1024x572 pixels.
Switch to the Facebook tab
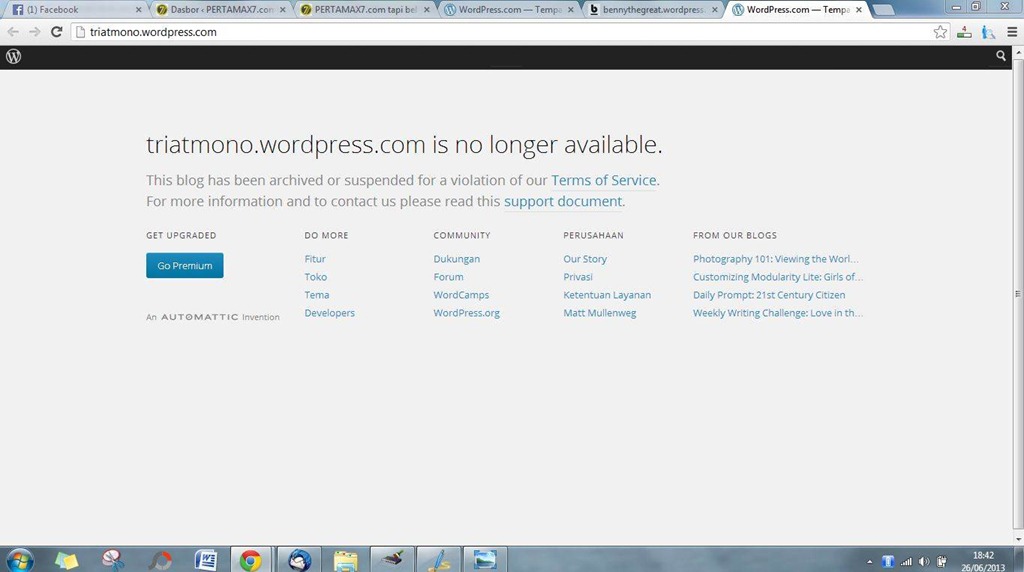point(76,10)
